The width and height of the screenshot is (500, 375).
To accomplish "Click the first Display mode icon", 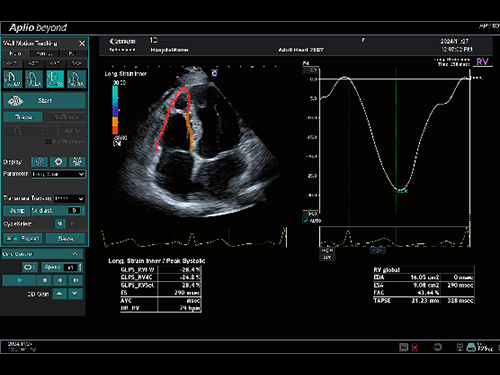I will point(39,162).
